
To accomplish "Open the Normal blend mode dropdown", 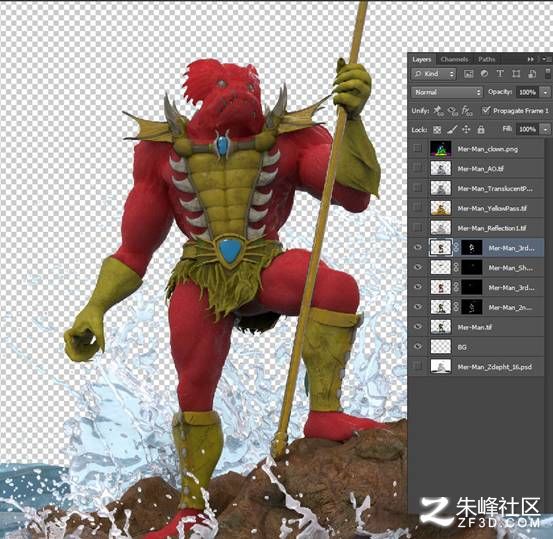I will pyautogui.click(x=446, y=92).
